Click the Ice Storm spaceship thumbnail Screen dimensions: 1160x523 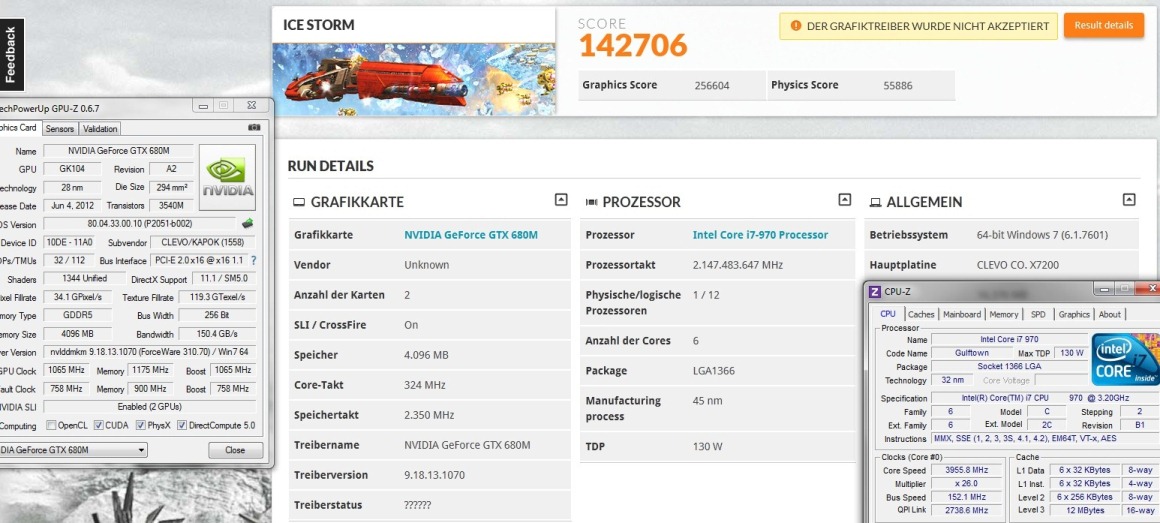(414, 79)
